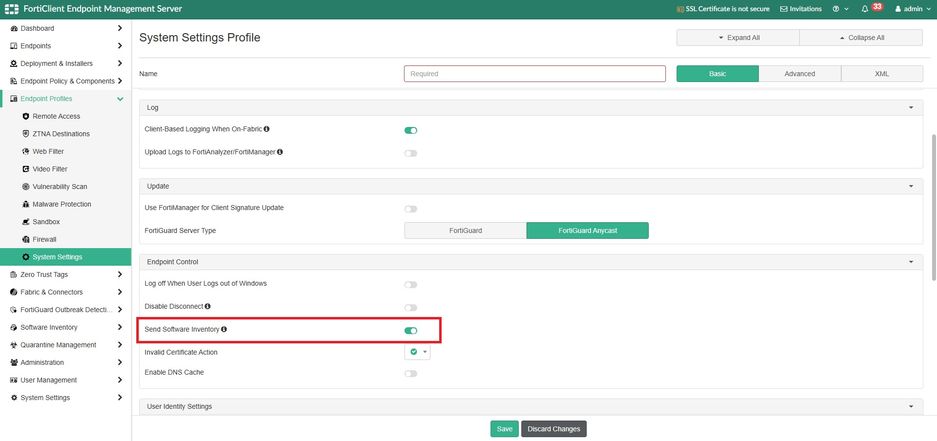Open the Quarantine Management menu item
937x441 pixels.
pos(66,345)
